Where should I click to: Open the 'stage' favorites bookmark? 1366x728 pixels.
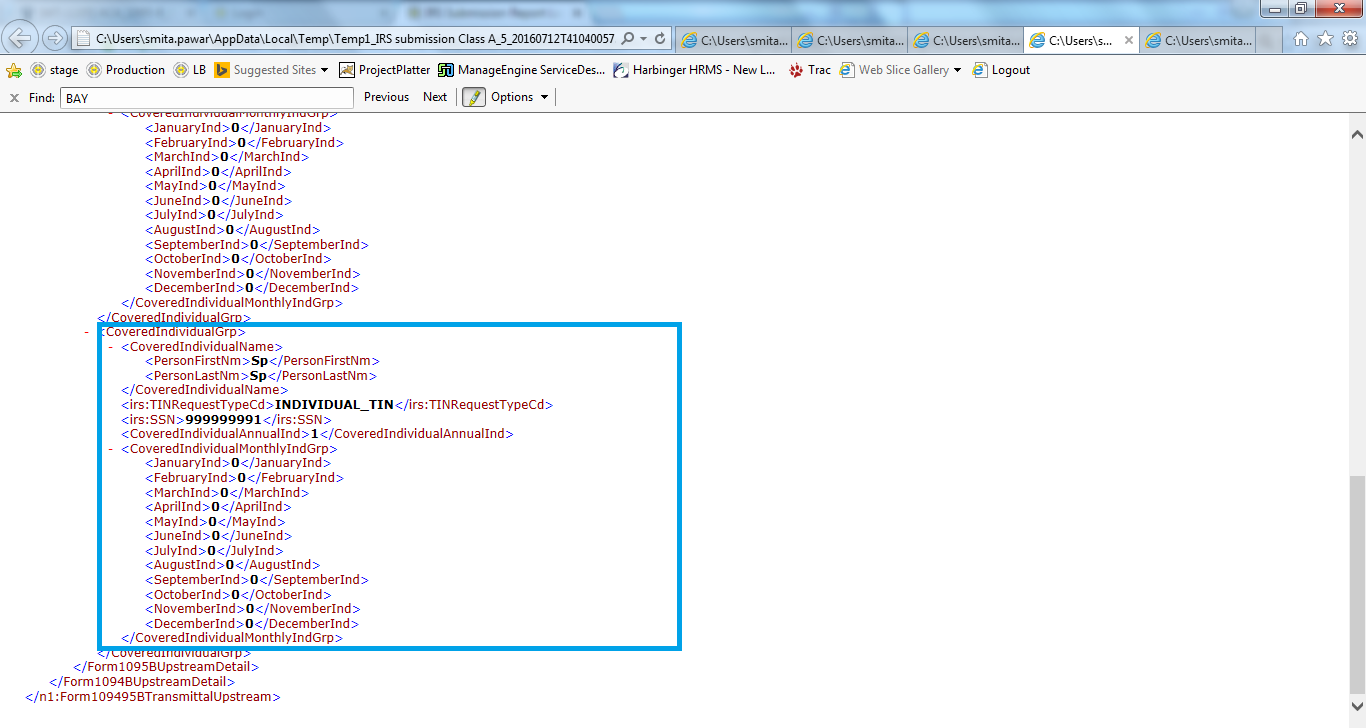[x=54, y=70]
